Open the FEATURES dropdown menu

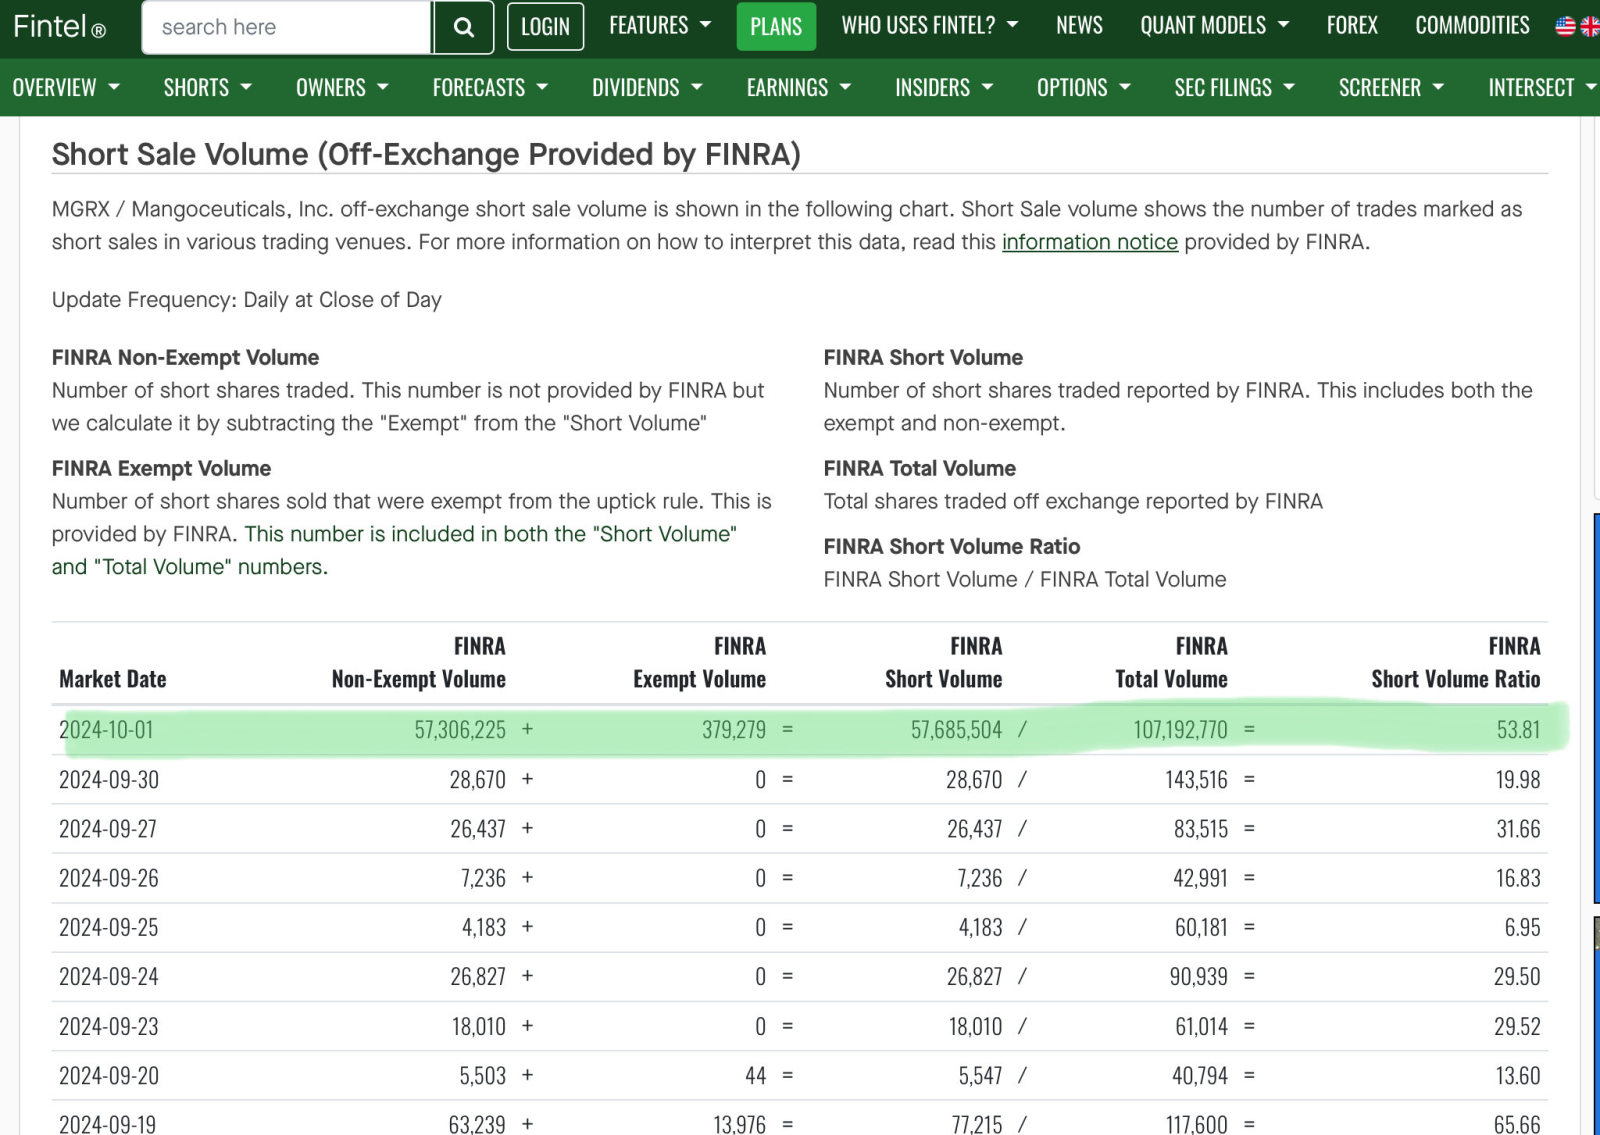(x=660, y=25)
